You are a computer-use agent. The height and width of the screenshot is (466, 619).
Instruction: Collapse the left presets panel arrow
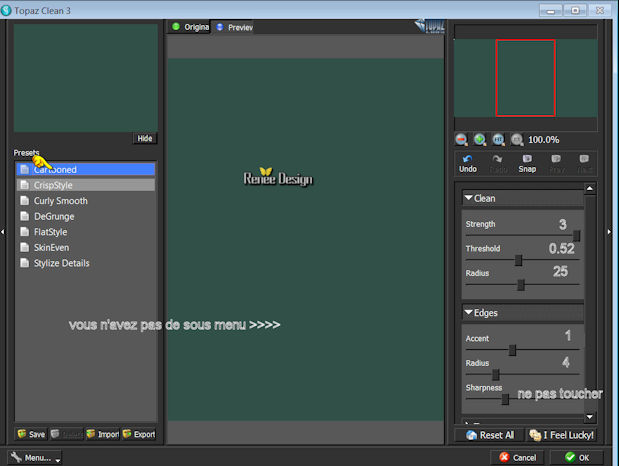click(3, 232)
